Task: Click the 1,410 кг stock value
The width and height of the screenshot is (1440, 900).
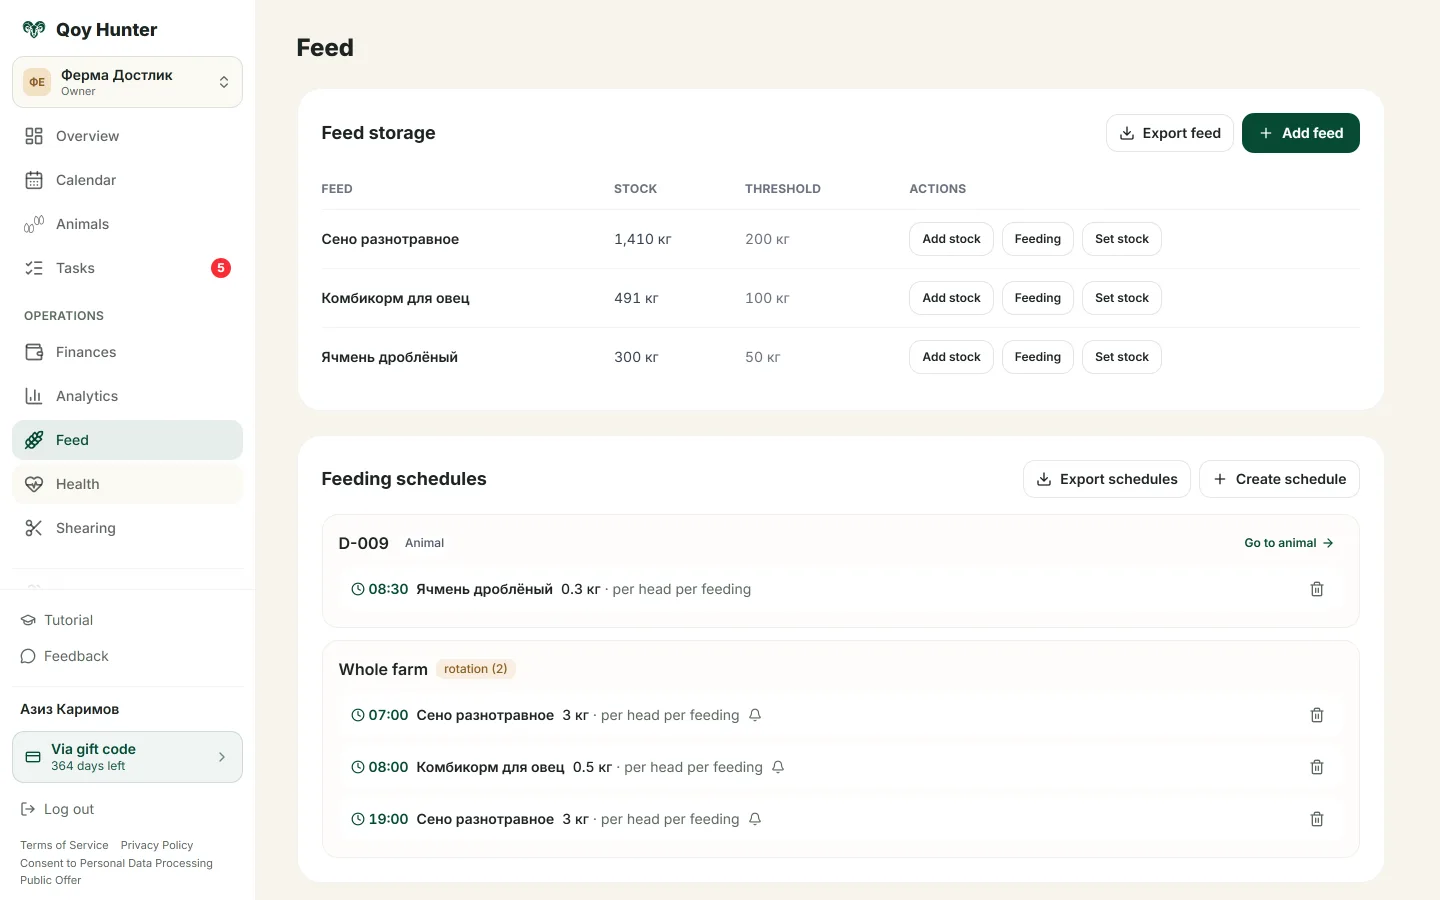Action: [x=643, y=239]
